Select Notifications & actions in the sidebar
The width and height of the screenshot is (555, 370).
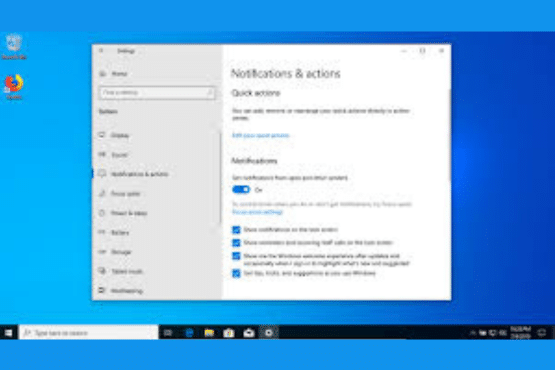point(139,174)
